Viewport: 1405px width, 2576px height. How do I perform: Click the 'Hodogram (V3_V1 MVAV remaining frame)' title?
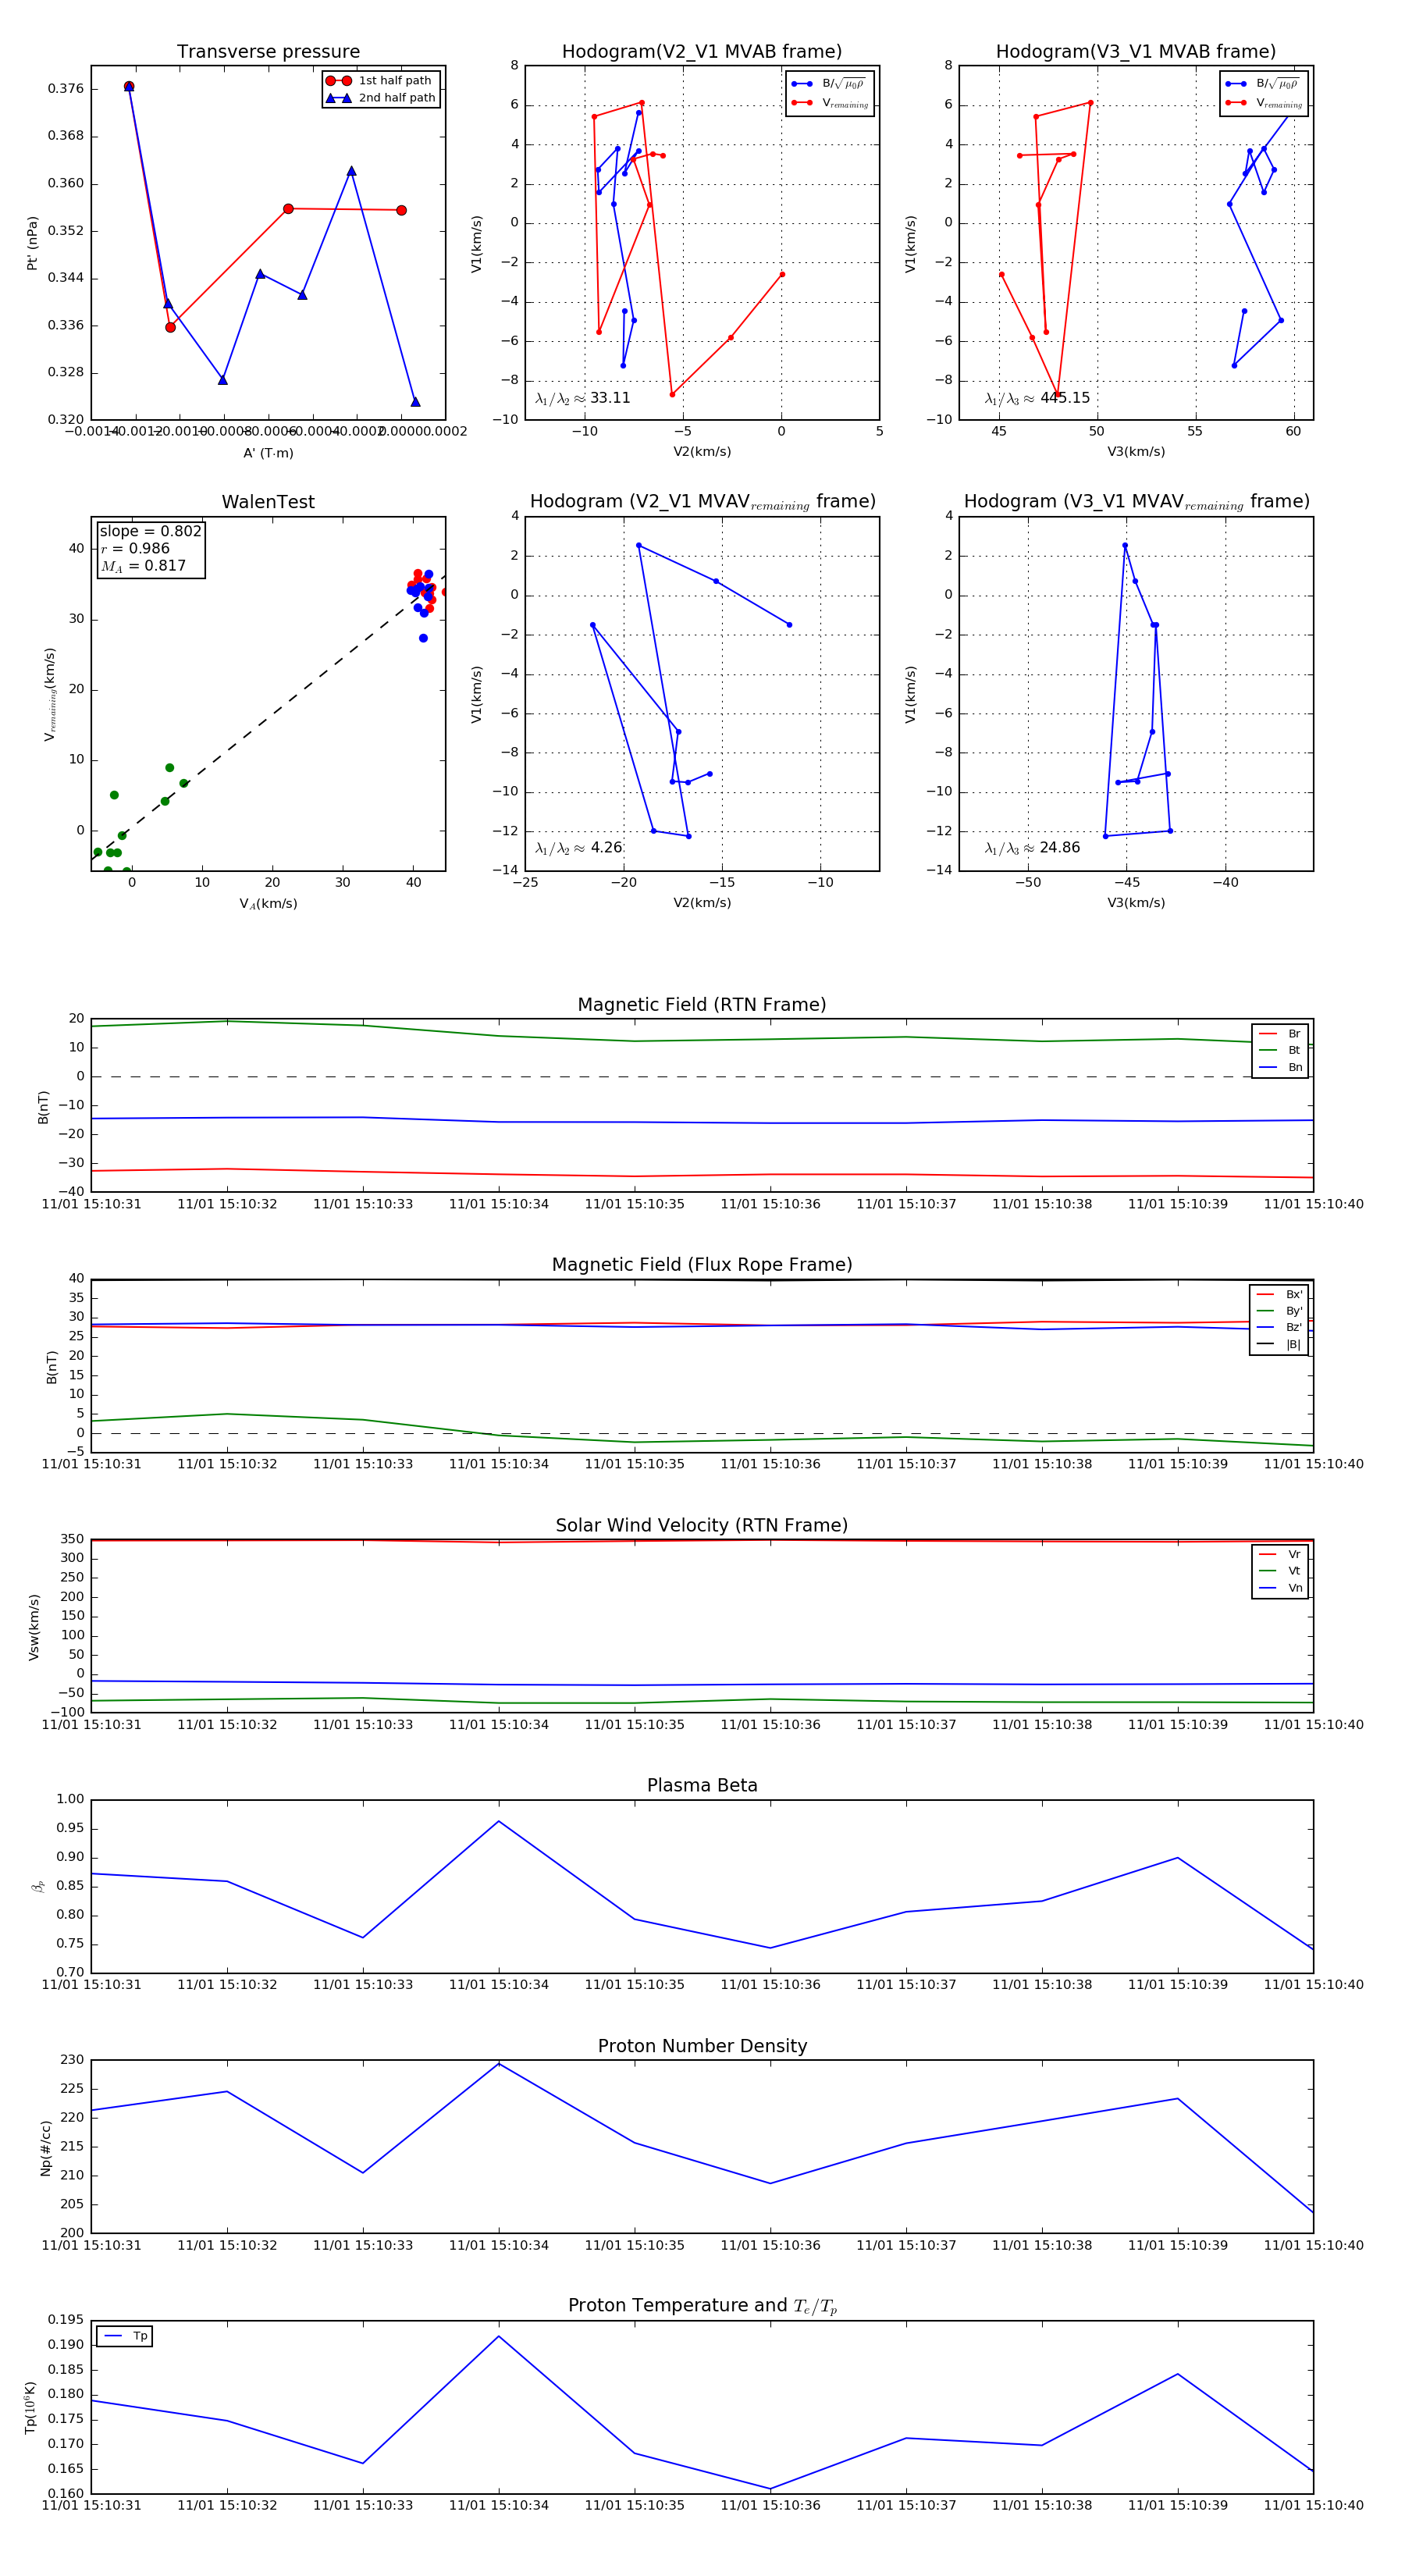(1136, 502)
